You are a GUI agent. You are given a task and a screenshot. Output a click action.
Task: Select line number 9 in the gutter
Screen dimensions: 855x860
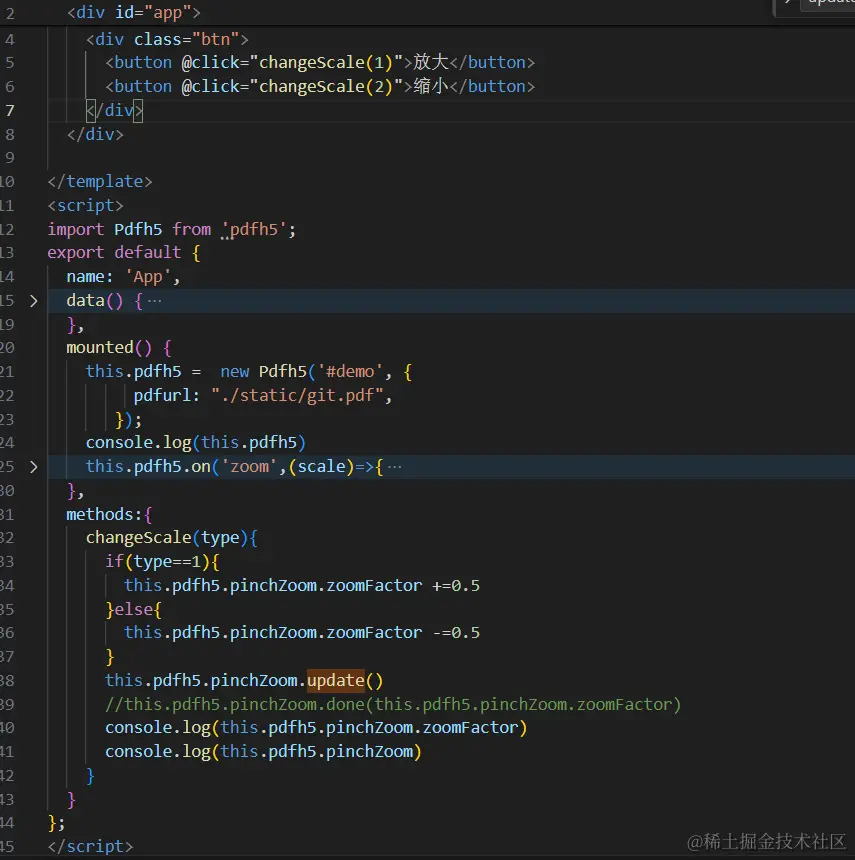tap(10, 158)
